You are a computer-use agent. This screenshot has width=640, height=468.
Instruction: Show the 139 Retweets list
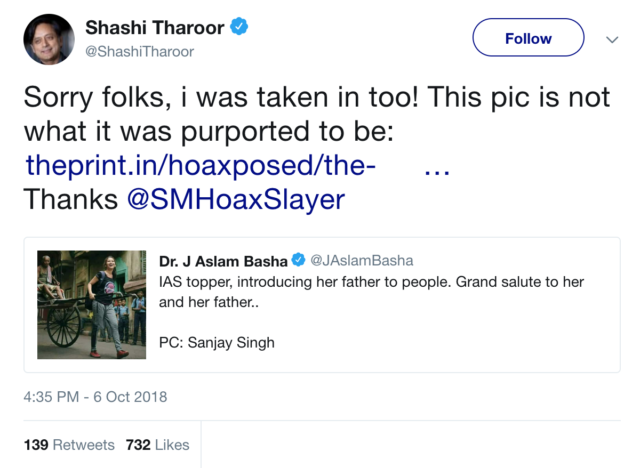coord(69,444)
